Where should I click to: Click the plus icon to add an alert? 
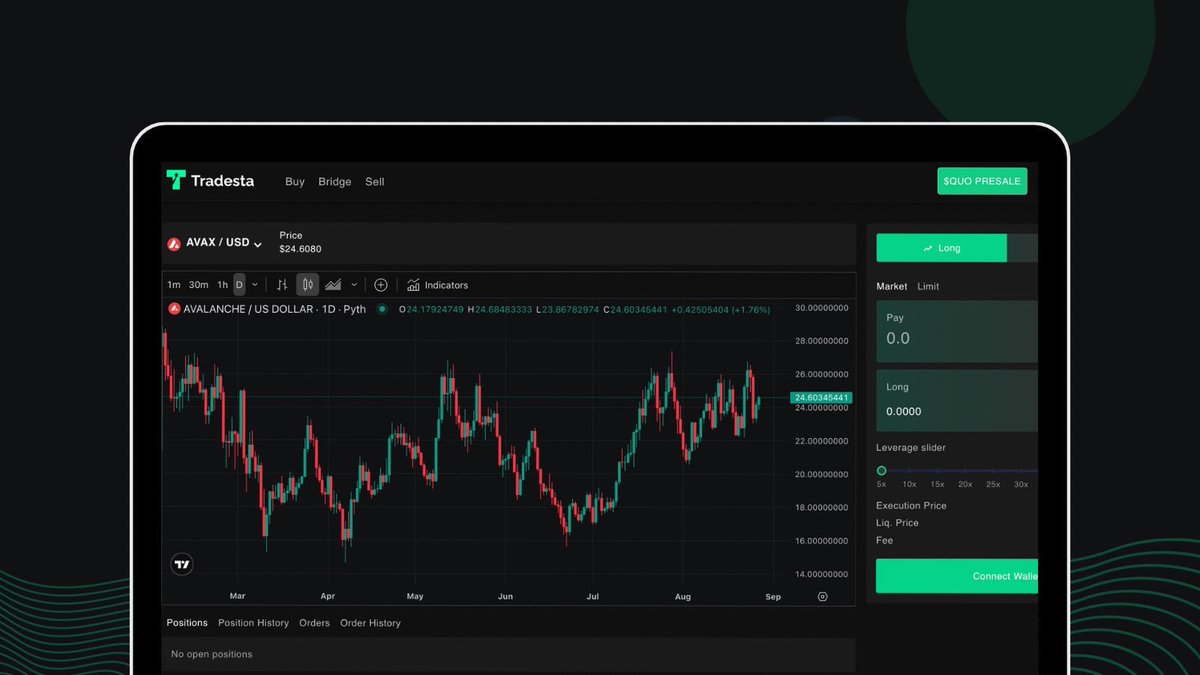tap(381, 285)
